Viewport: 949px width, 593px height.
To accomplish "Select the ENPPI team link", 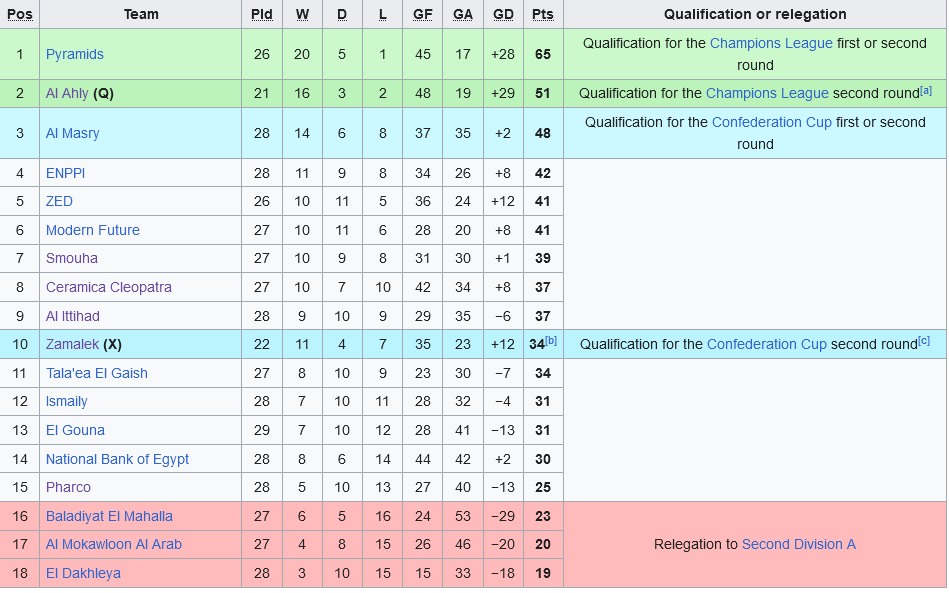I will point(66,173).
